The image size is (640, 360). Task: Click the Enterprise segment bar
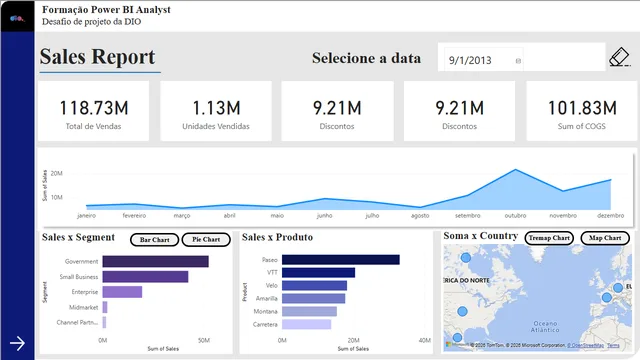122,292
